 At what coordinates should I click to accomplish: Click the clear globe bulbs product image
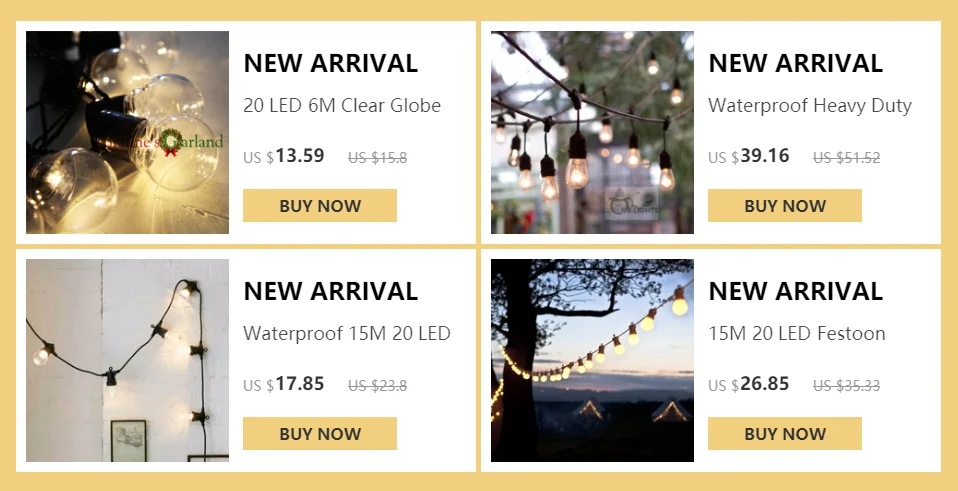127,132
